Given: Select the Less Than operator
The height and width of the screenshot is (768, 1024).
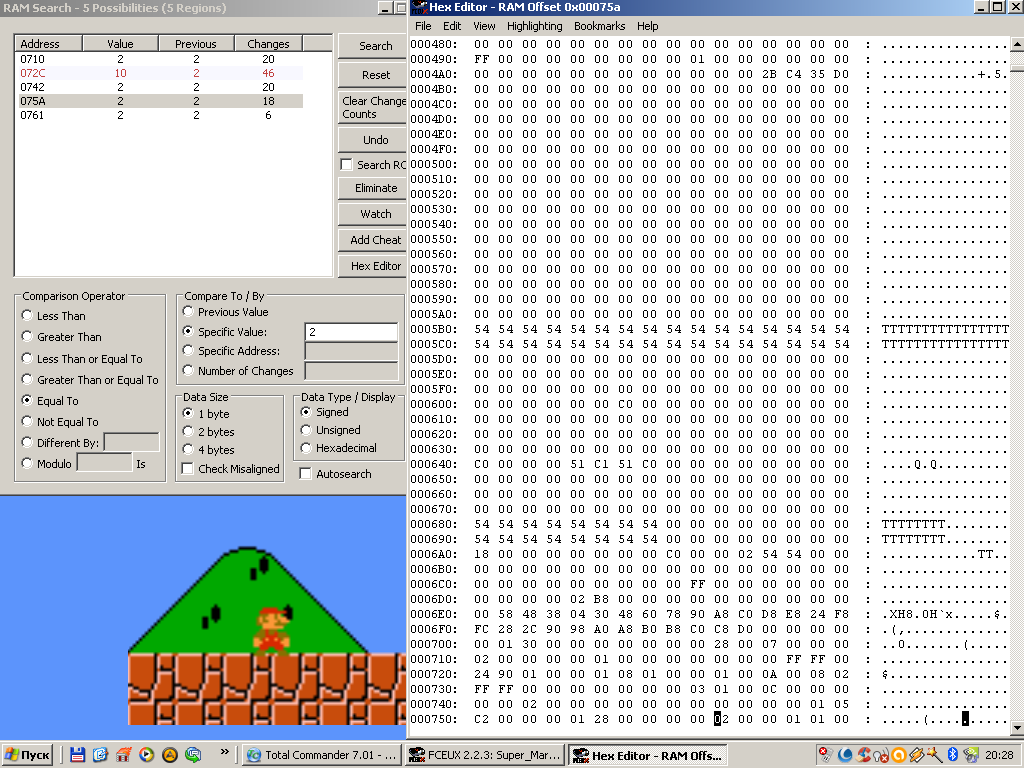Looking at the screenshot, I should click(x=27, y=315).
